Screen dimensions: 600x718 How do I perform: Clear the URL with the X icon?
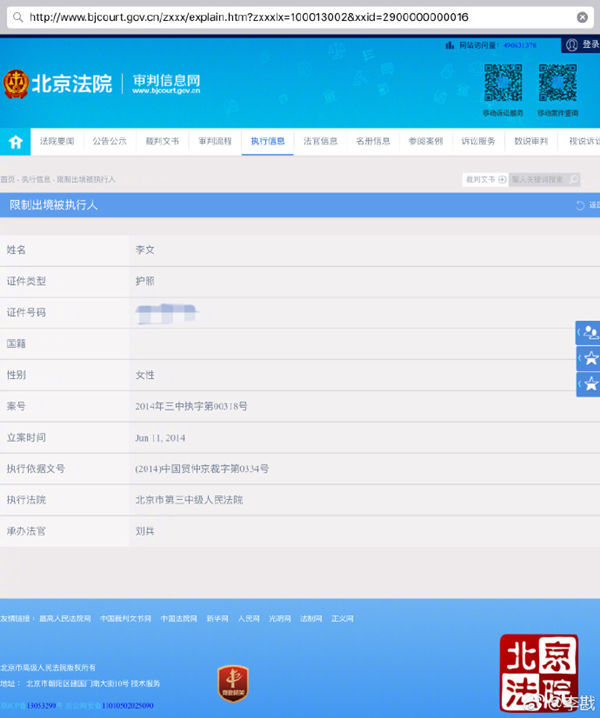[582, 17]
